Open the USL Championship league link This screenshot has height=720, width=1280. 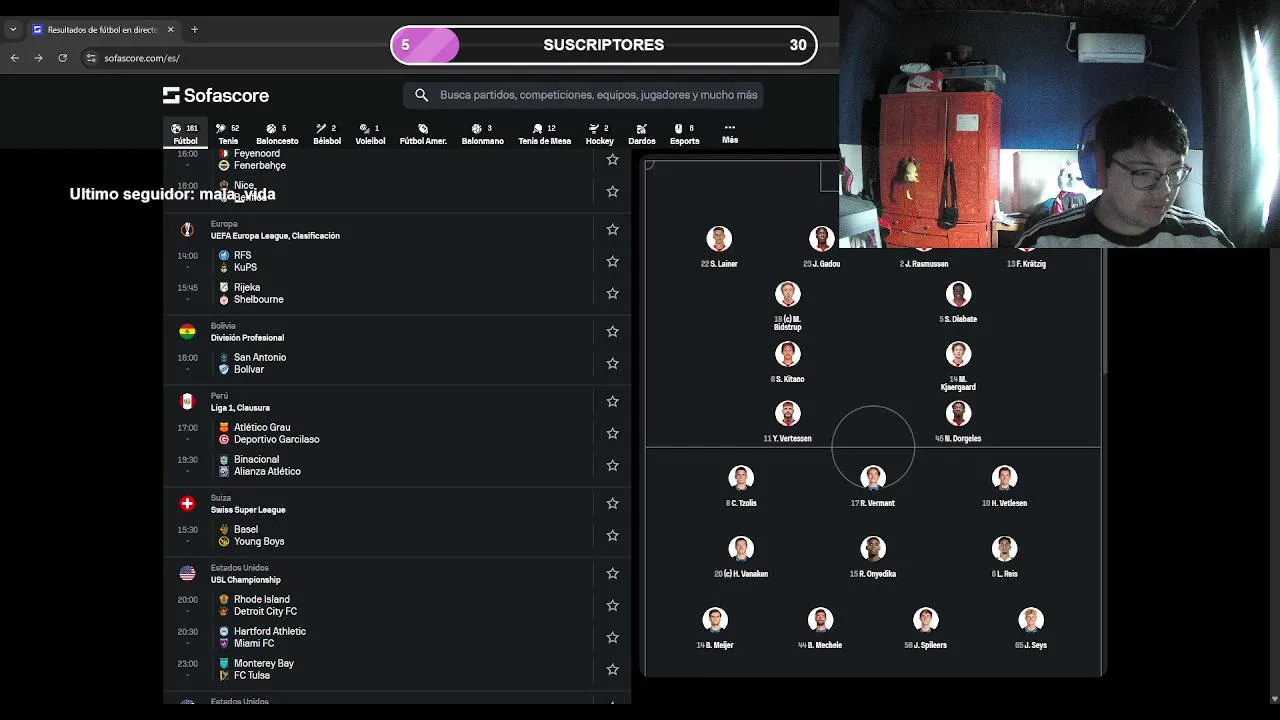pyautogui.click(x=245, y=580)
